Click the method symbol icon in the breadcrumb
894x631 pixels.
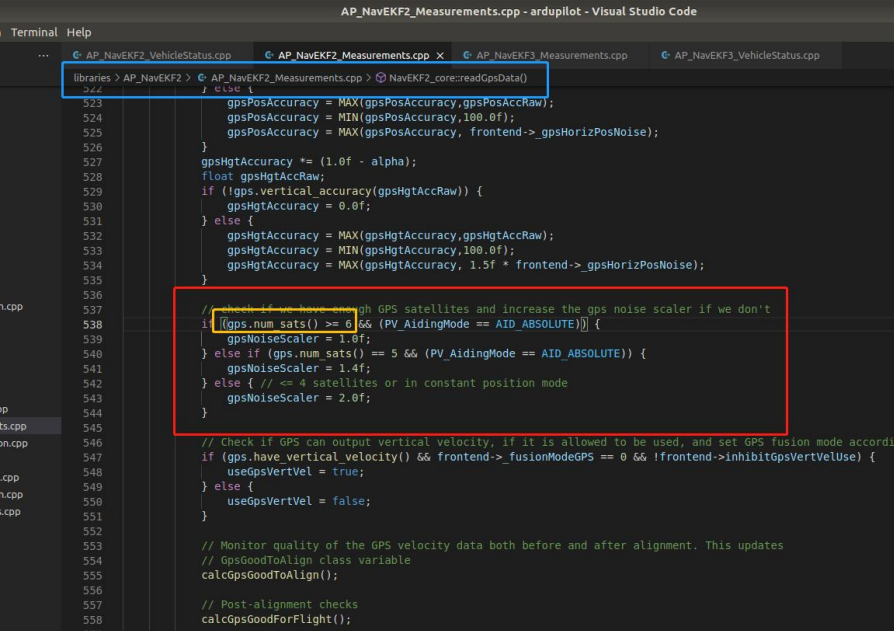(x=380, y=78)
